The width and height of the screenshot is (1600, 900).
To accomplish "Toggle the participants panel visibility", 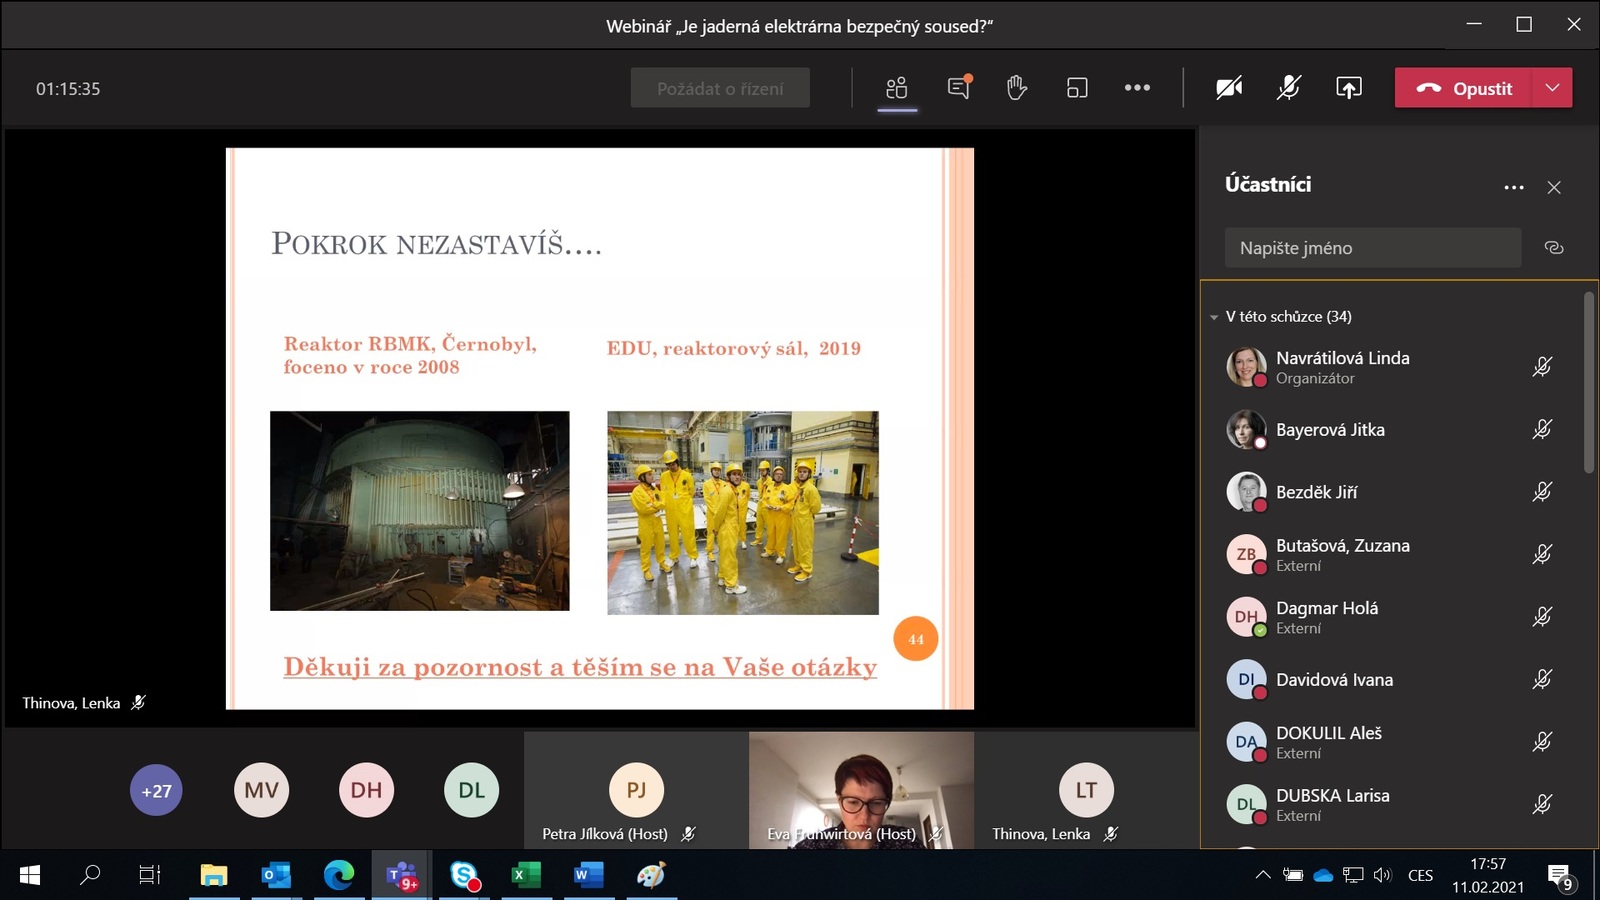I will tap(897, 88).
